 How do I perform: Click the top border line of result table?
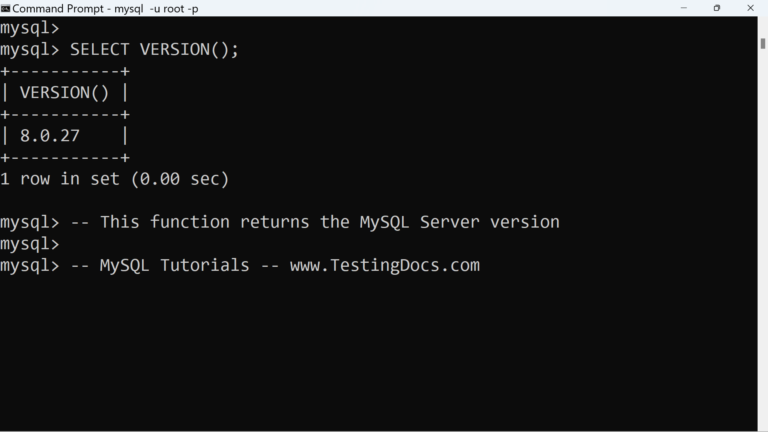coord(65,72)
